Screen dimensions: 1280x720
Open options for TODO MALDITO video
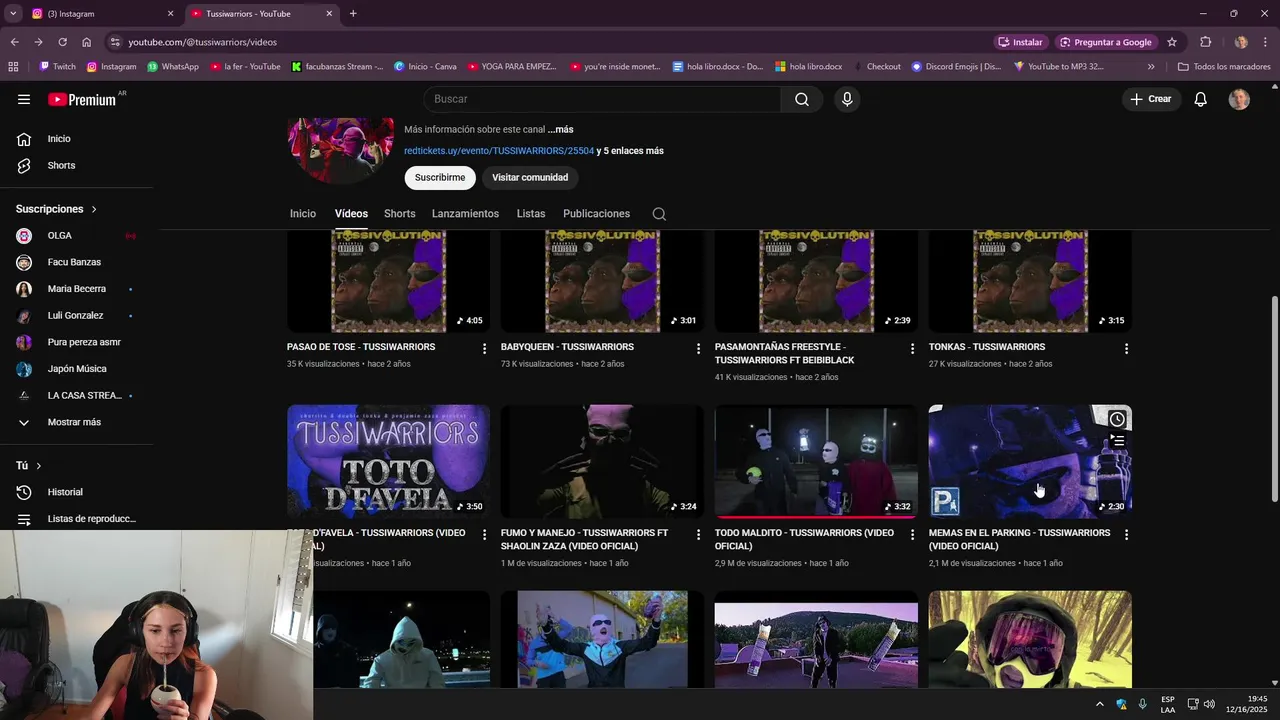(912, 534)
